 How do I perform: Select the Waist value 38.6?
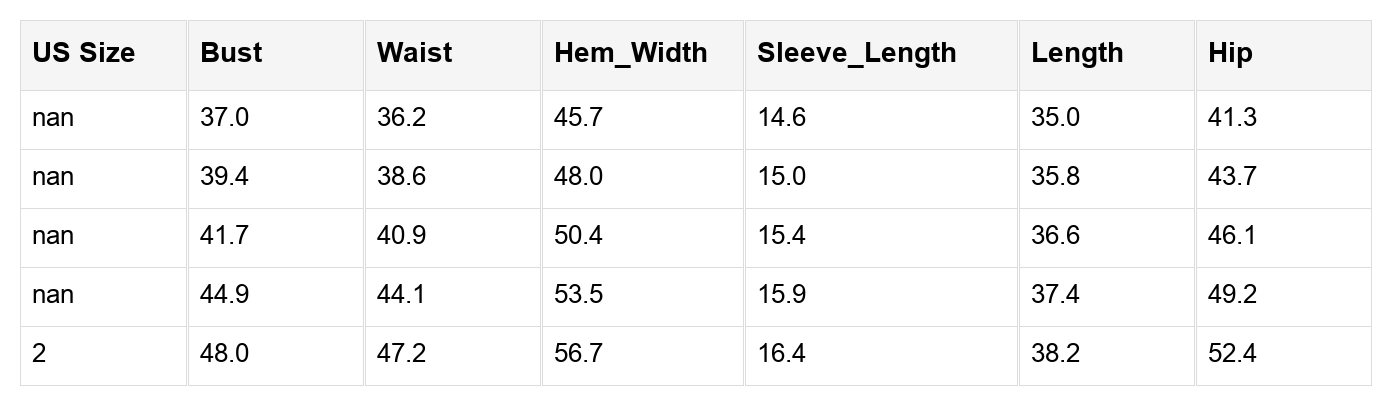tap(401, 177)
